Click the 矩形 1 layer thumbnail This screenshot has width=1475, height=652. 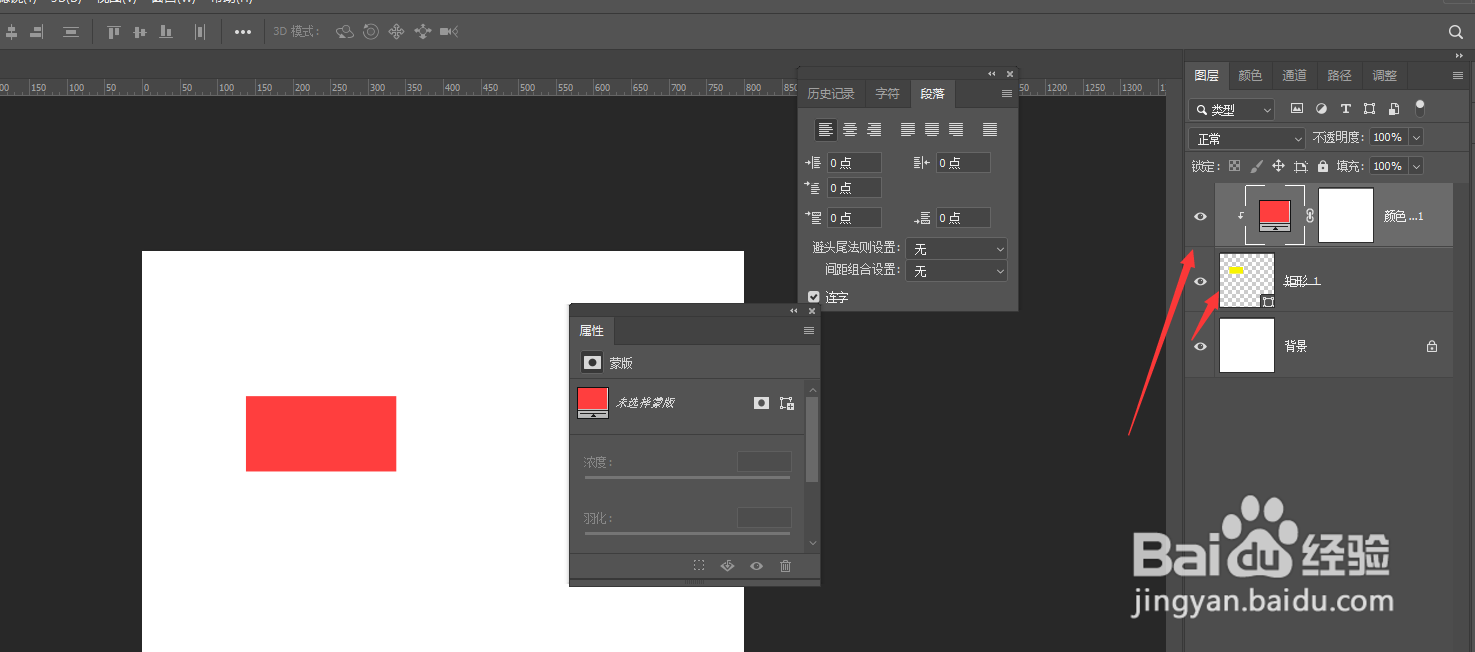click(1247, 280)
